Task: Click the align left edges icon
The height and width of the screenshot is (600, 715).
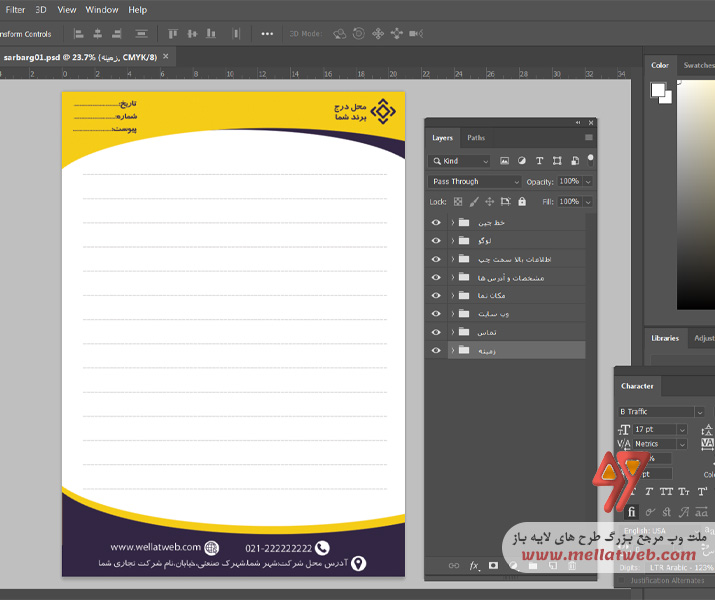Action: [x=78, y=34]
